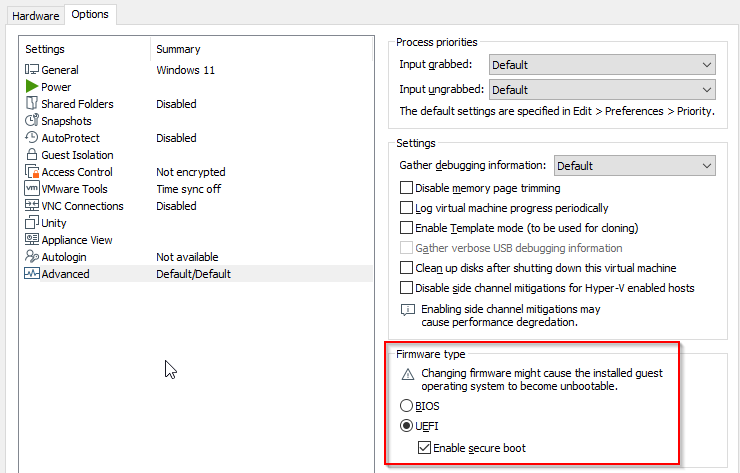Choose the AutoProtect icon
The width and height of the screenshot is (740, 473).
click(32, 137)
